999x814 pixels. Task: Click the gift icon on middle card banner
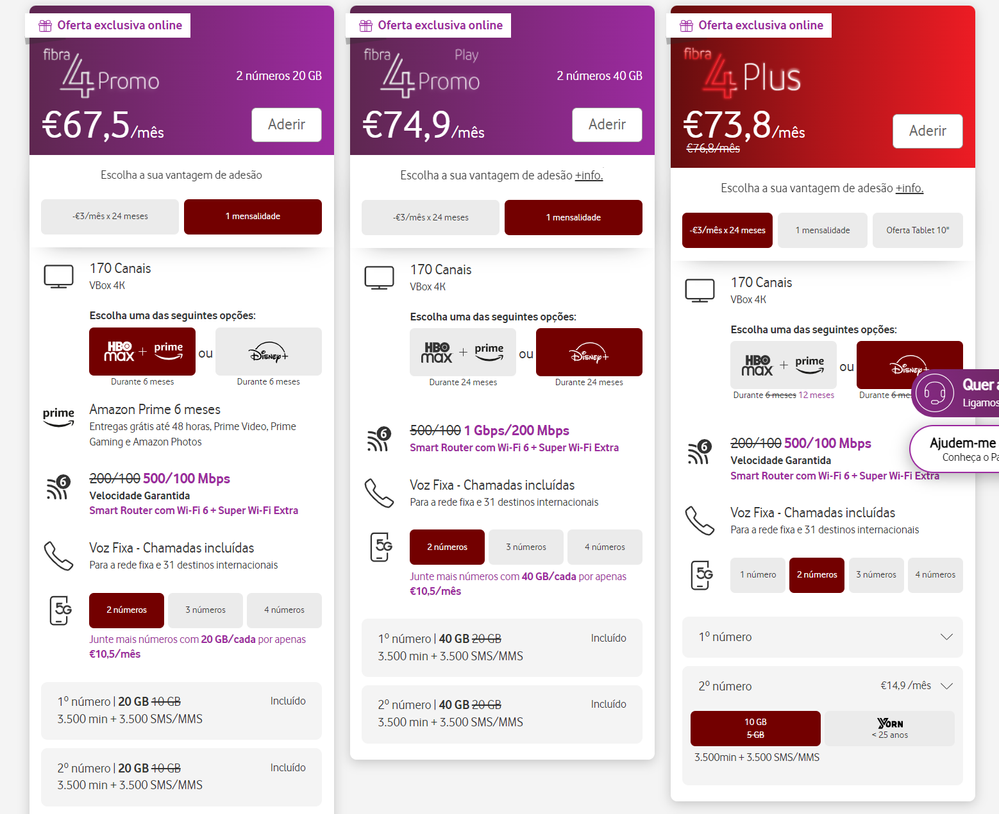(x=366, y=25)
